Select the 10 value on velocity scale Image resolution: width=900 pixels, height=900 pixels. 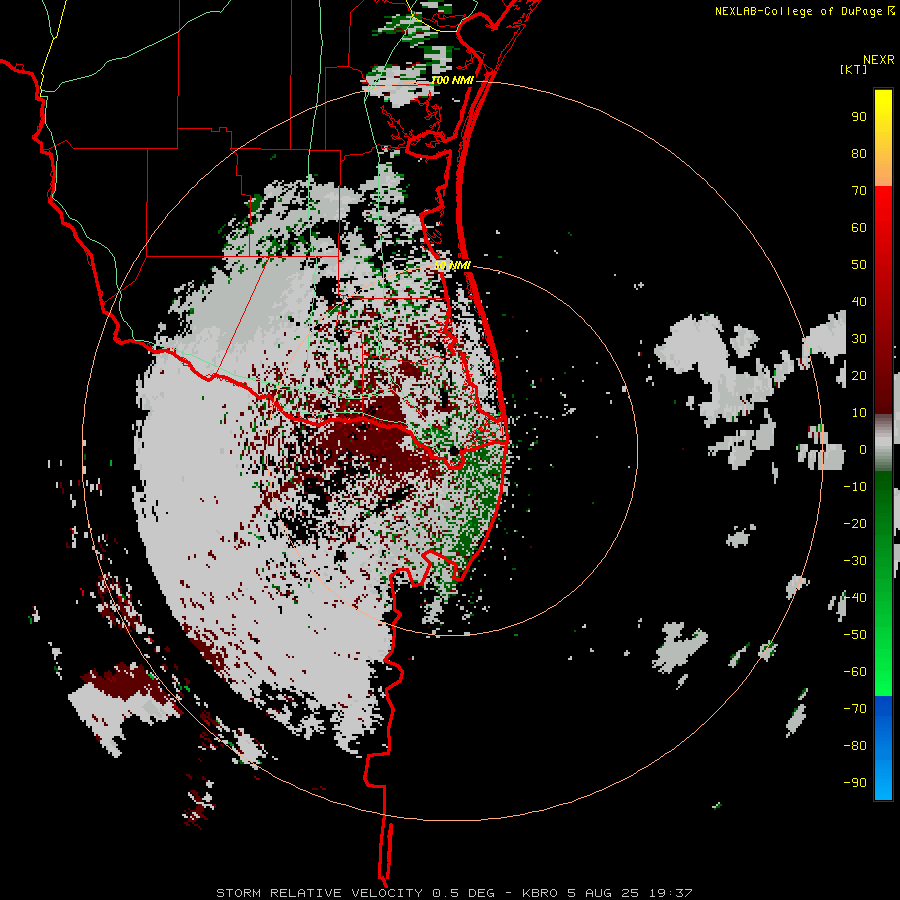pos(859,413)
